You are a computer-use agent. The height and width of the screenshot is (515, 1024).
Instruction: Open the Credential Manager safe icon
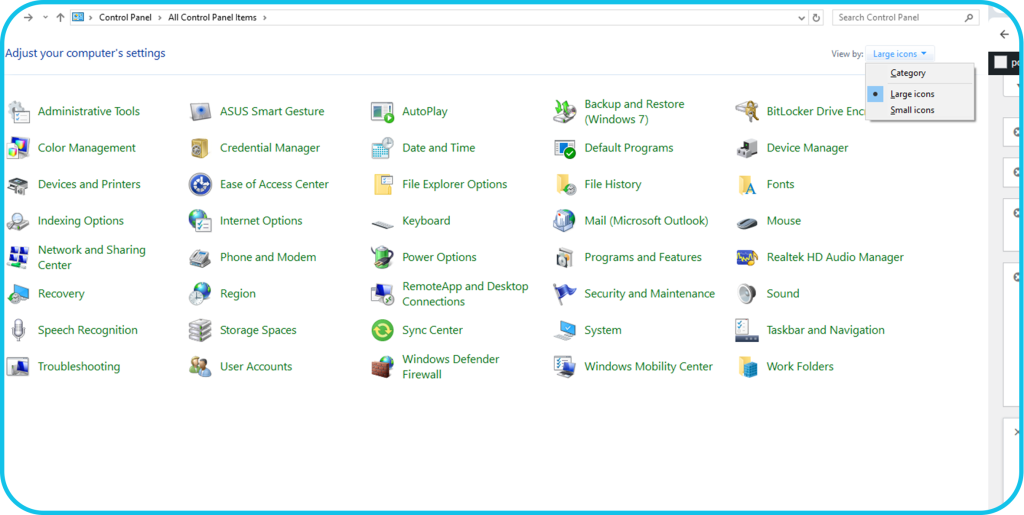pyautogui.click(x=200, y=148)
